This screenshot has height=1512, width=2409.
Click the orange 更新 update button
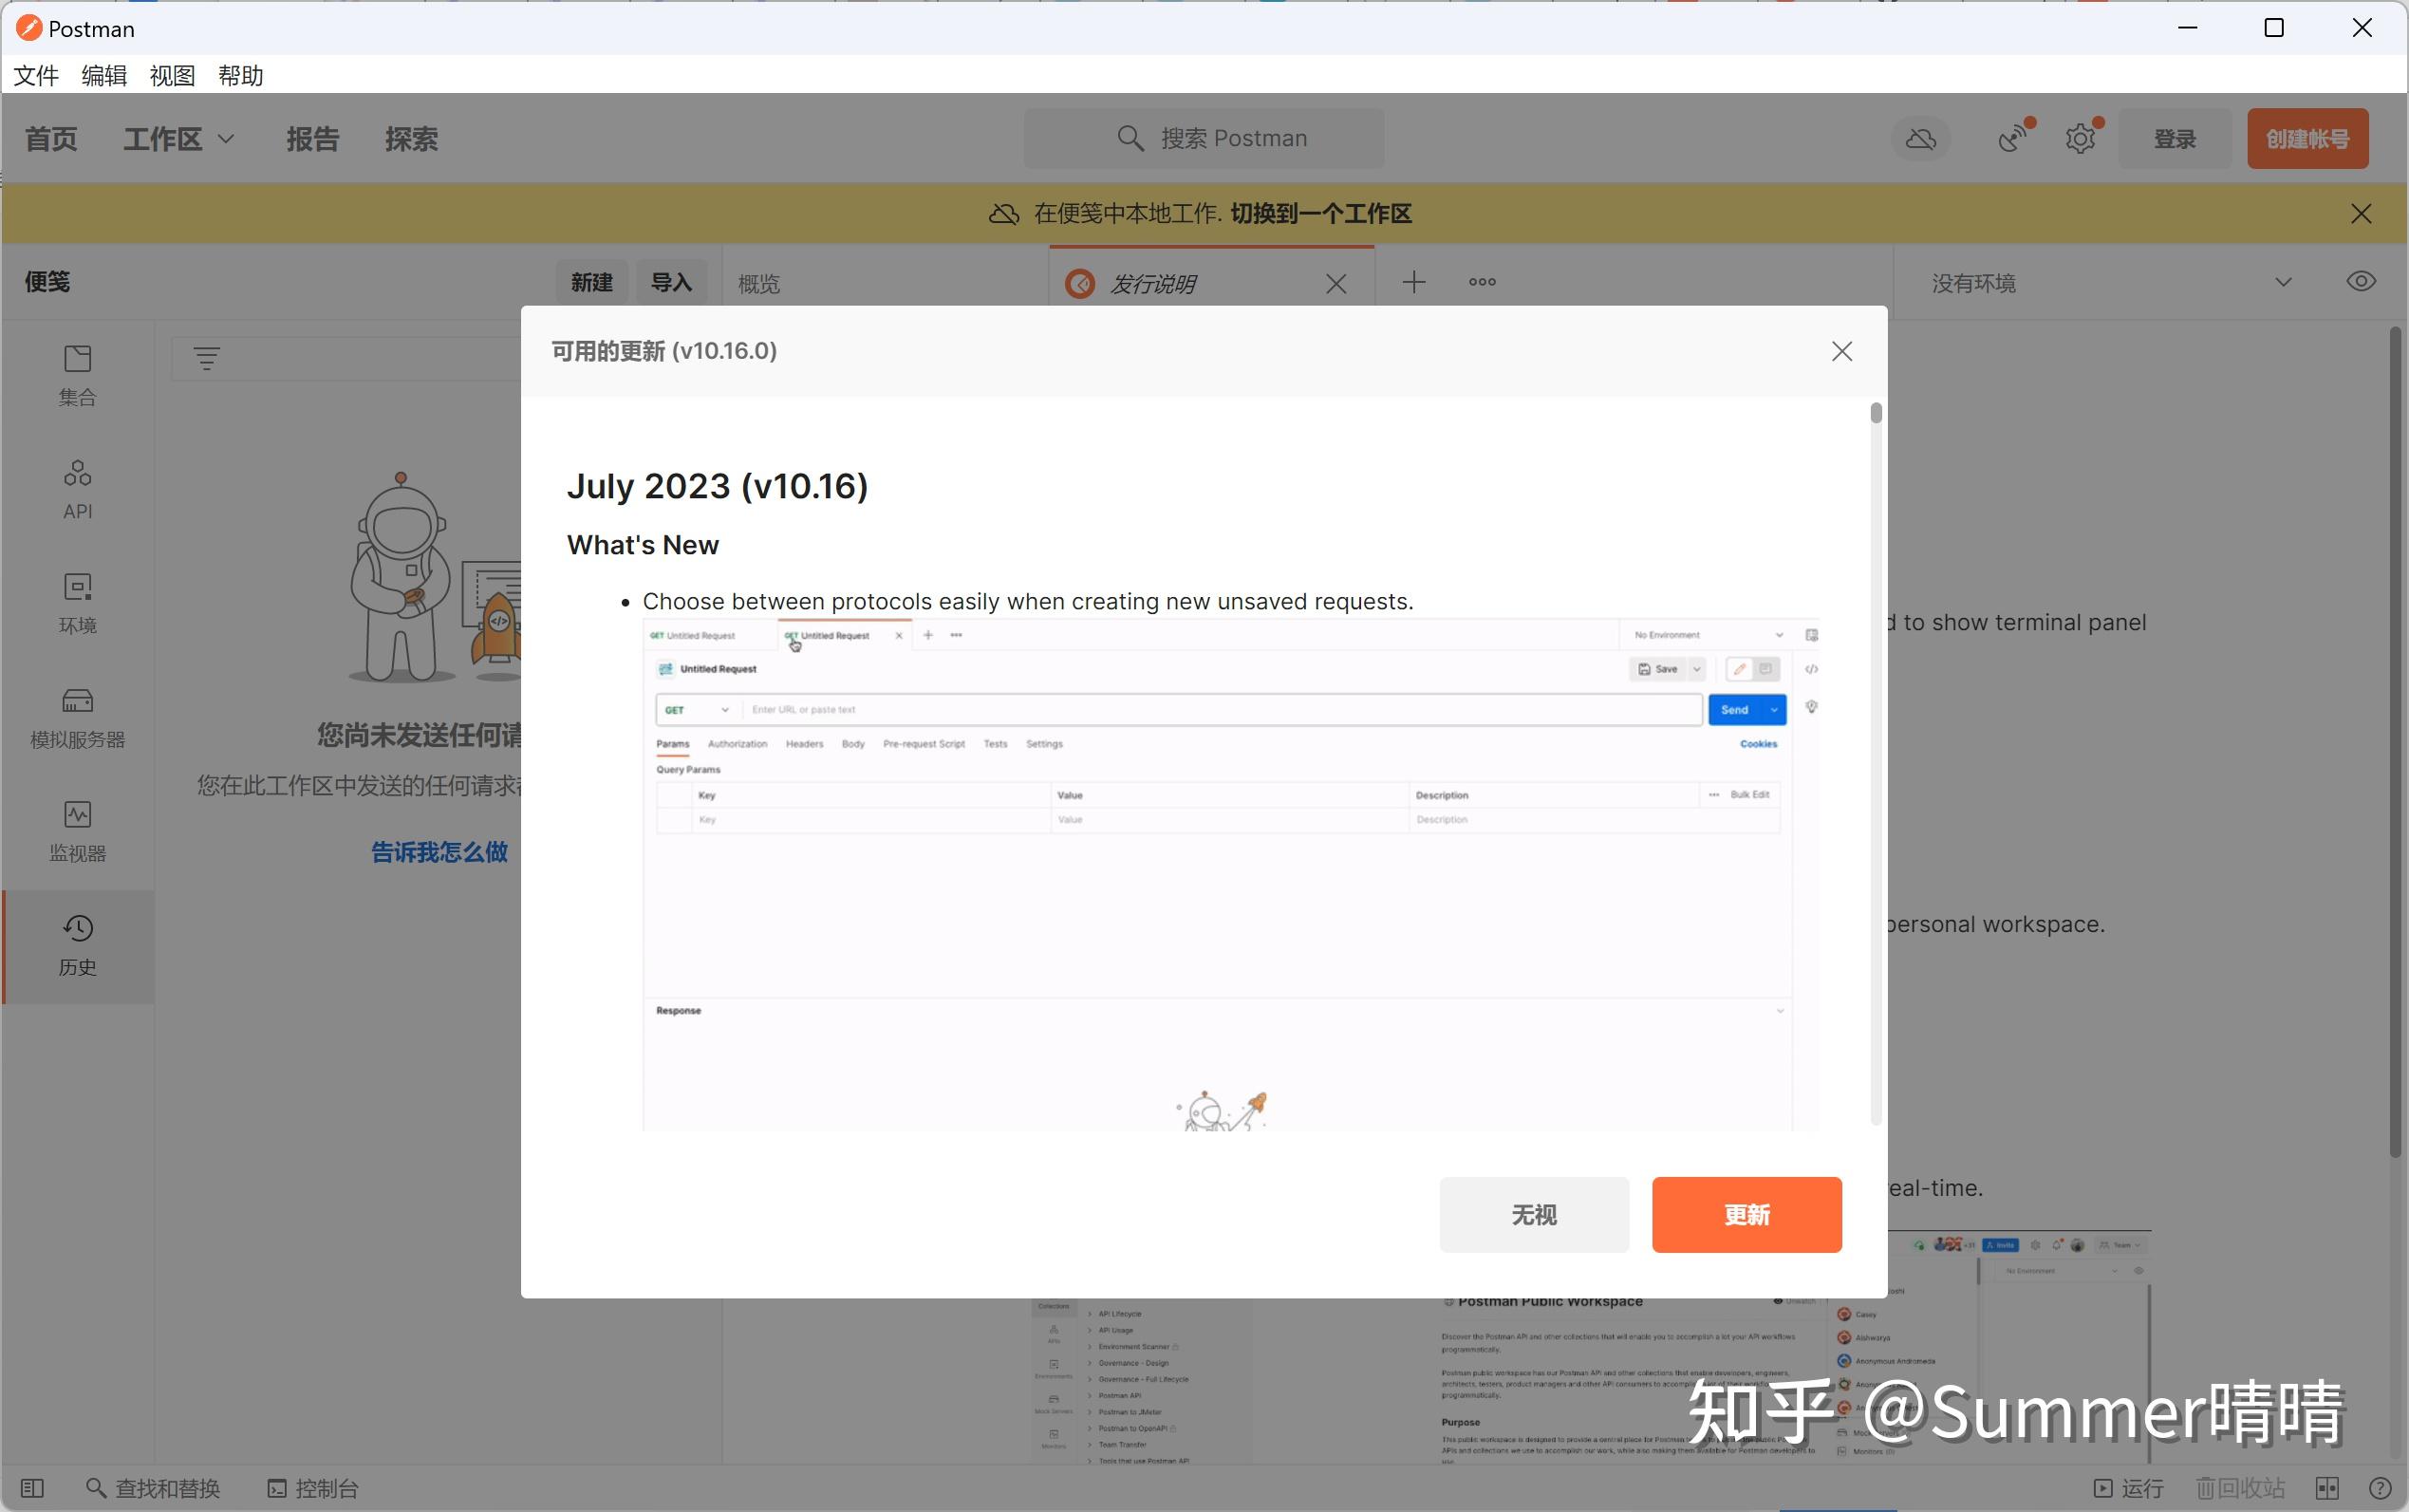point(1746,1214)
